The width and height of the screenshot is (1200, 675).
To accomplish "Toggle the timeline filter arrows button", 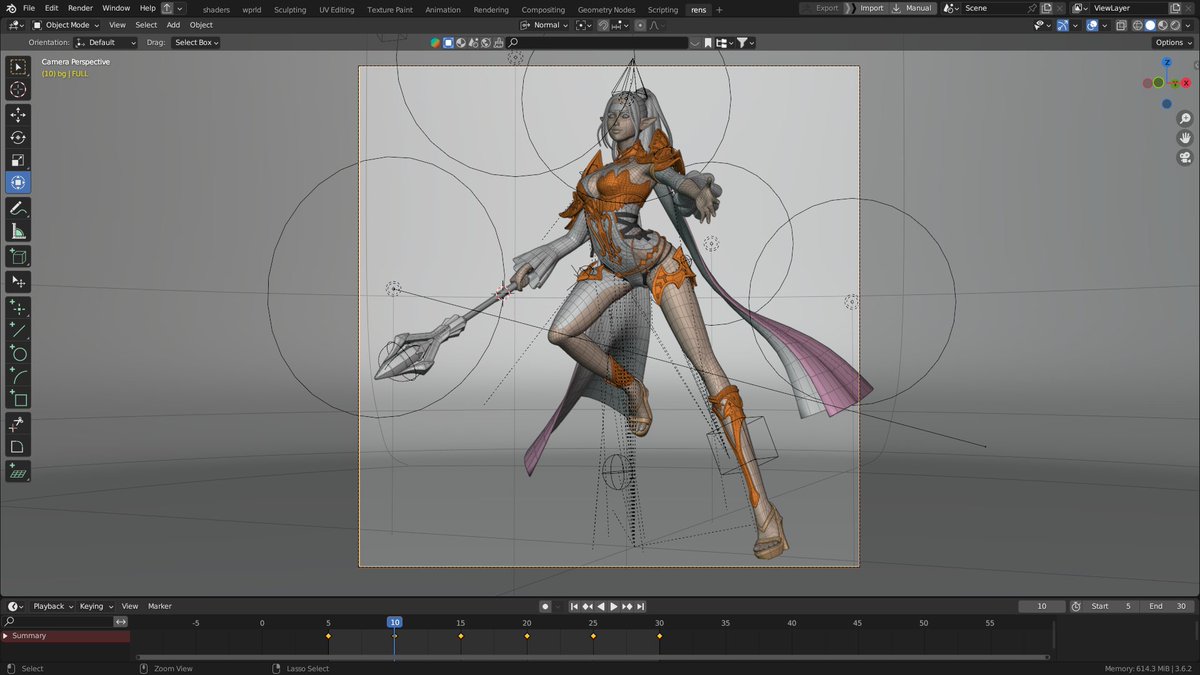I will tap(121, 621).
